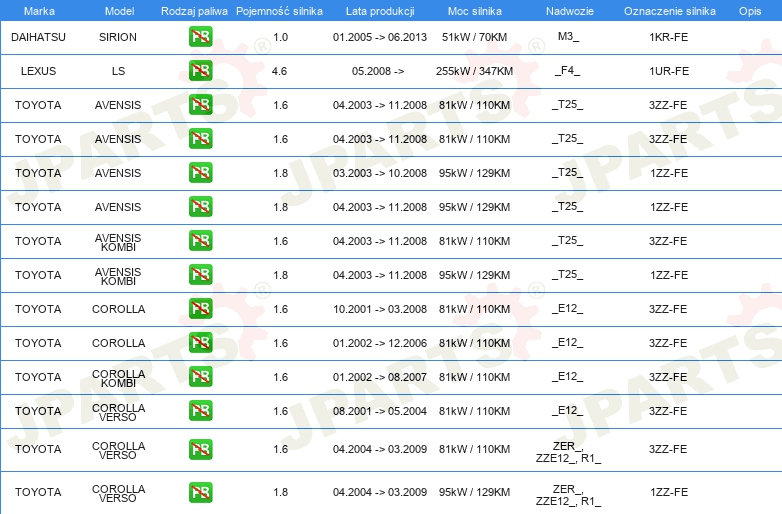This screenshot has width=782, height=514.
Task: Select the LEXUS brand cell
Action: click(38, 71)
